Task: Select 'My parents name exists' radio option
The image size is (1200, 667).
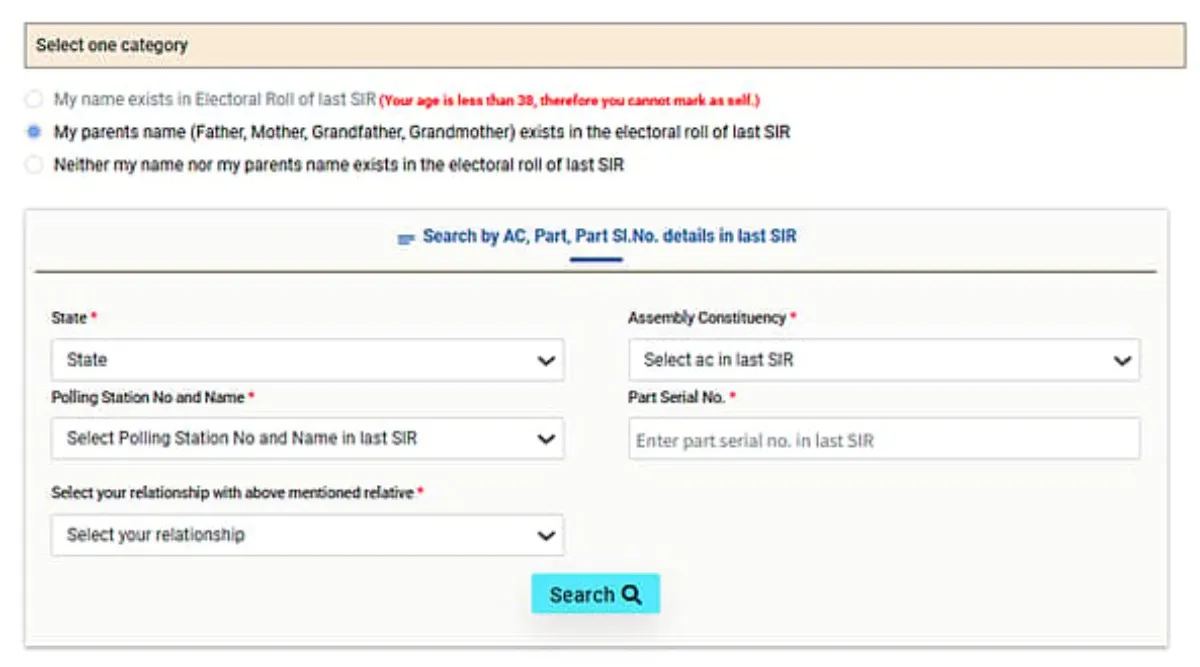Action: coord(35,132)
